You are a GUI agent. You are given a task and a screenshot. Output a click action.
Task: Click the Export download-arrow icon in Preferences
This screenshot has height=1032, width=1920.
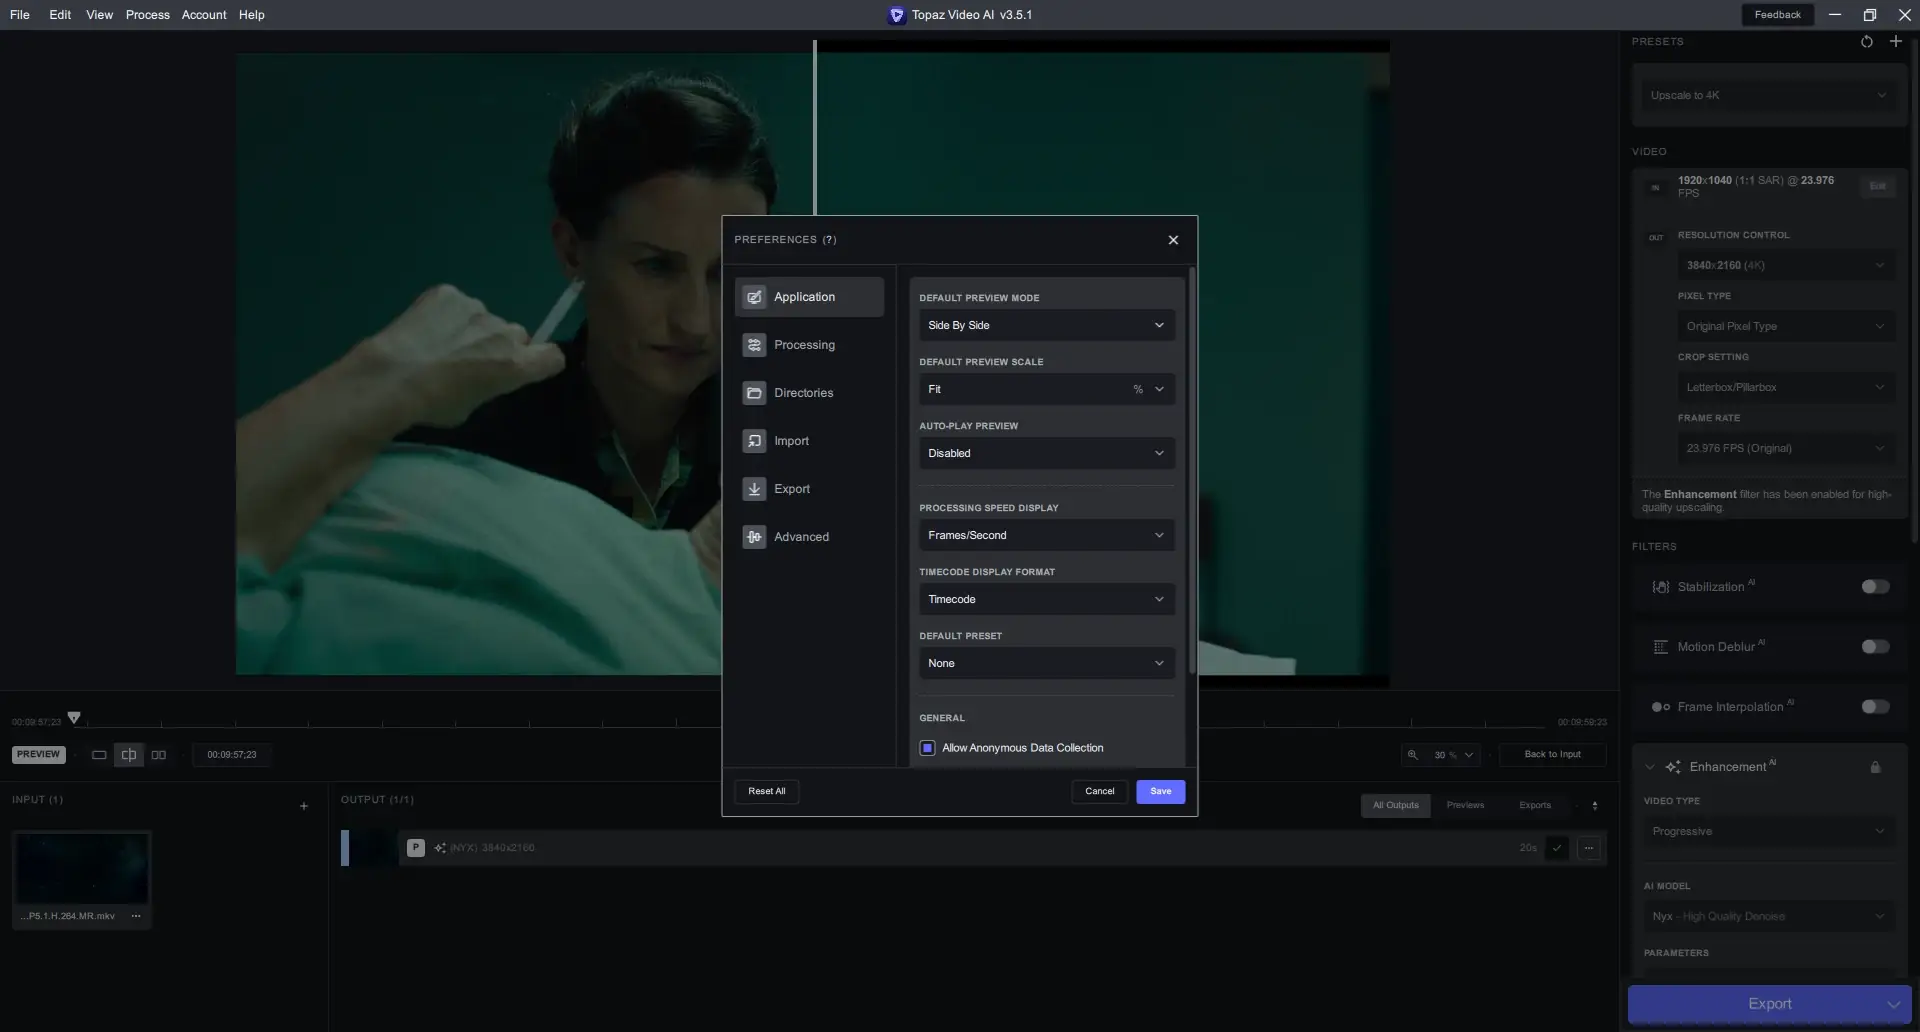[x=754, y=489]
